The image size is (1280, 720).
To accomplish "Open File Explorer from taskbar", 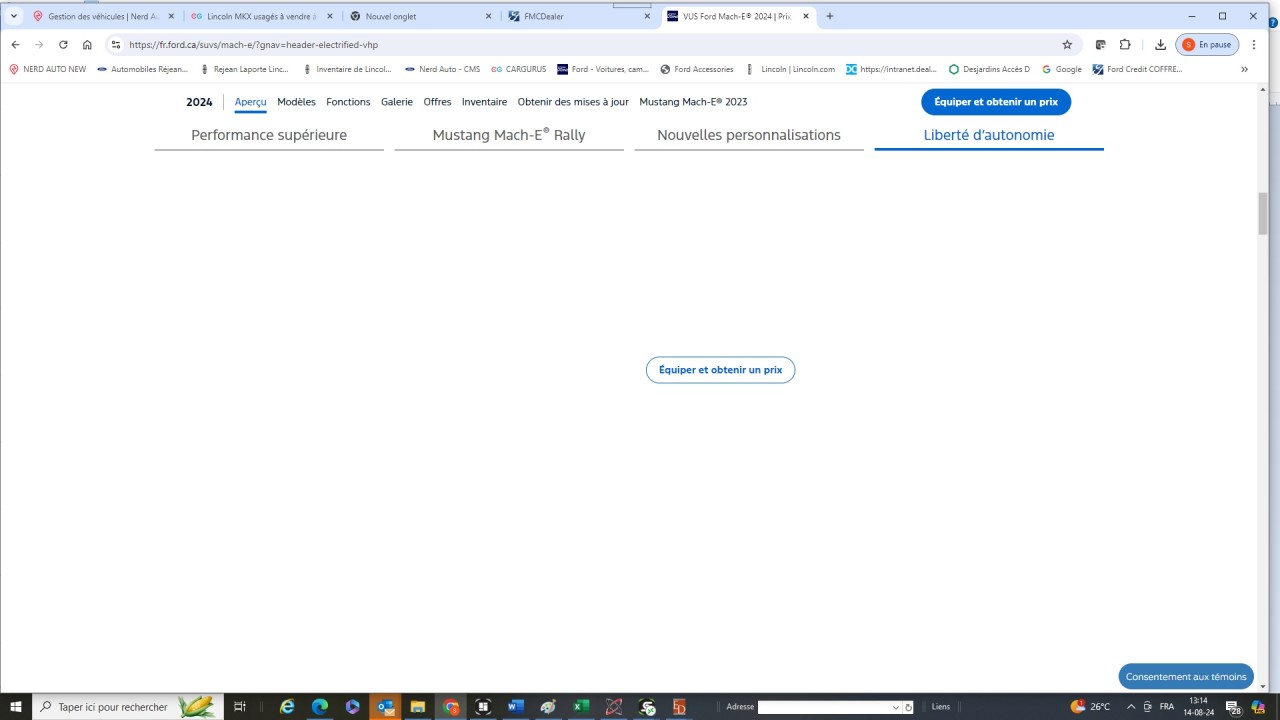I will point(418,707).
